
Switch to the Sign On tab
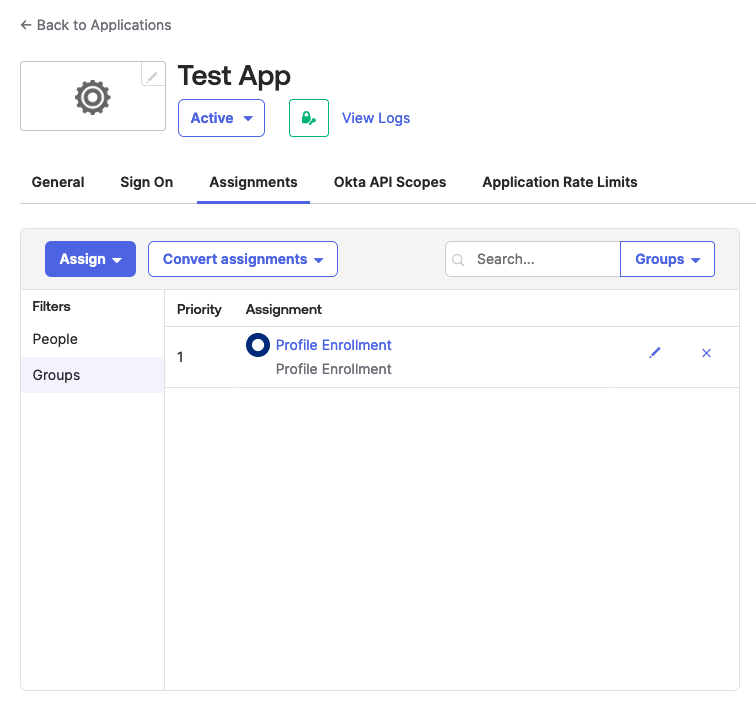click(147, 182)
